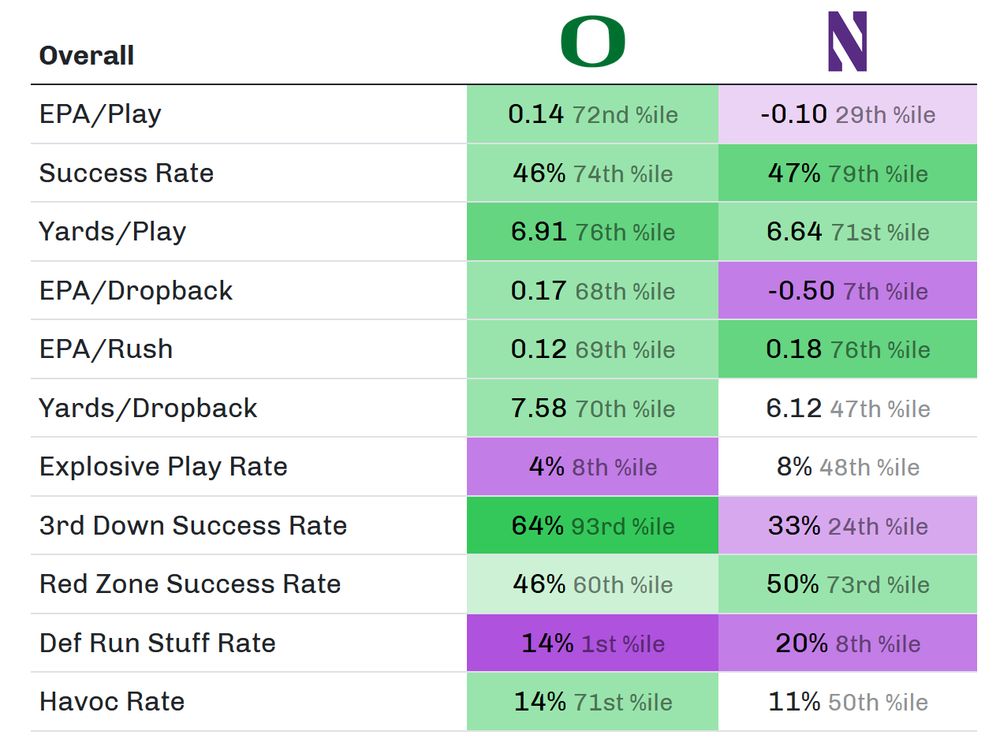Click Northwestern's -0.50 EPA/Dropback cell
1000x742 pixels.
[847, 291]
